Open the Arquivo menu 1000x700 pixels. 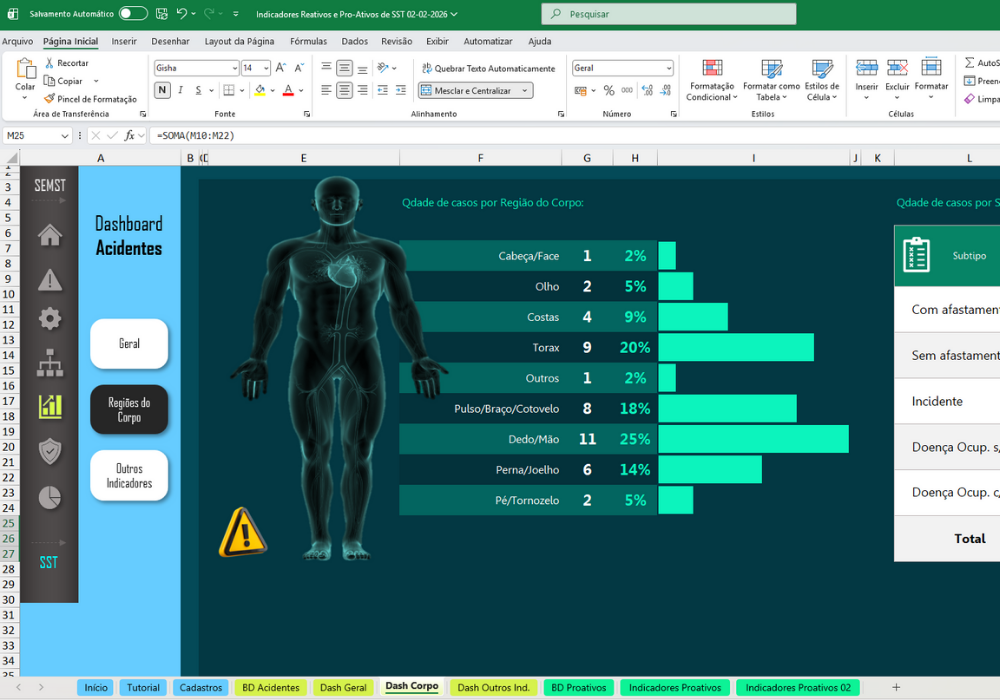(x=17, y=41)
